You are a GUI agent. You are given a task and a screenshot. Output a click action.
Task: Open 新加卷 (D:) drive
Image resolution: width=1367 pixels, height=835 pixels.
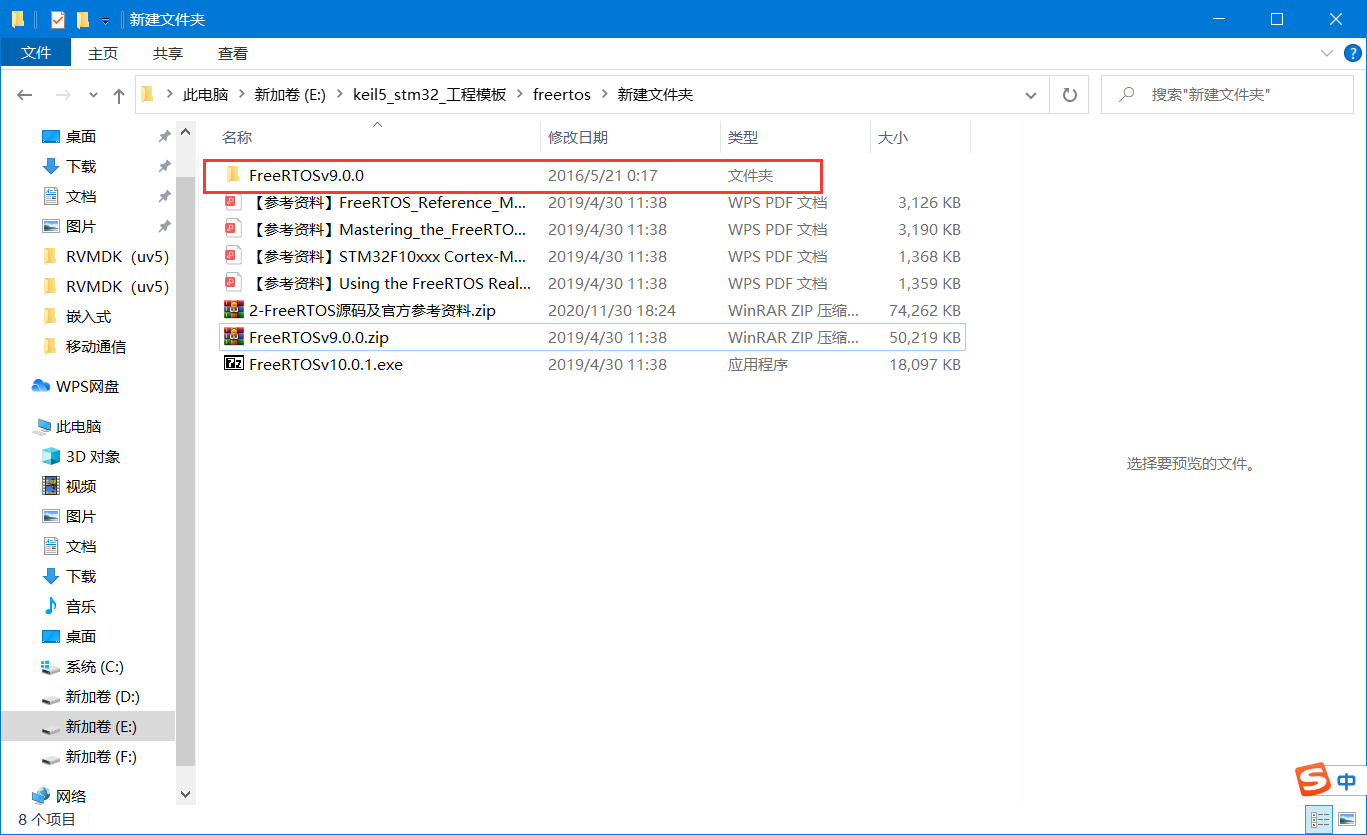102,696
